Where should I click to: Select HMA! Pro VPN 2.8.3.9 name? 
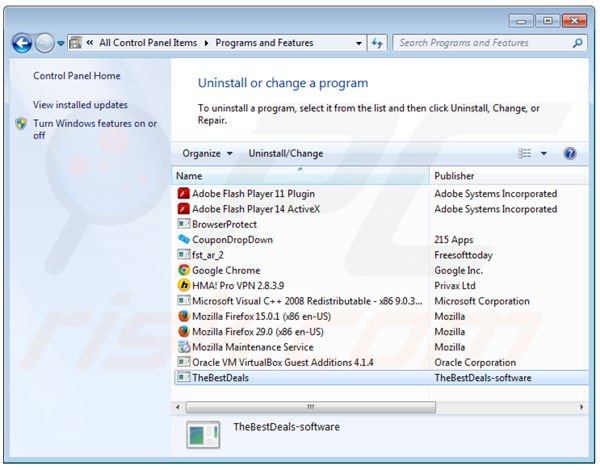(238, 286)
